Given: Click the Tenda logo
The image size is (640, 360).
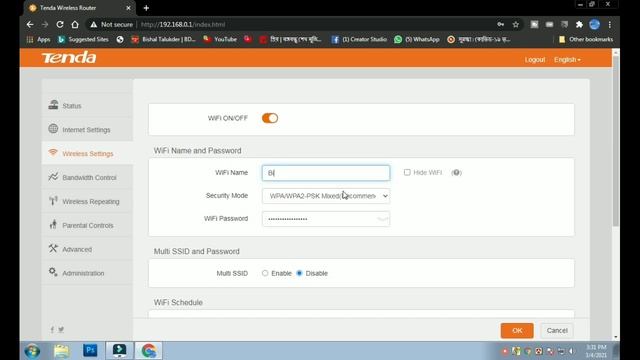Looking at the screenshot, I should (x=69, y=58).
